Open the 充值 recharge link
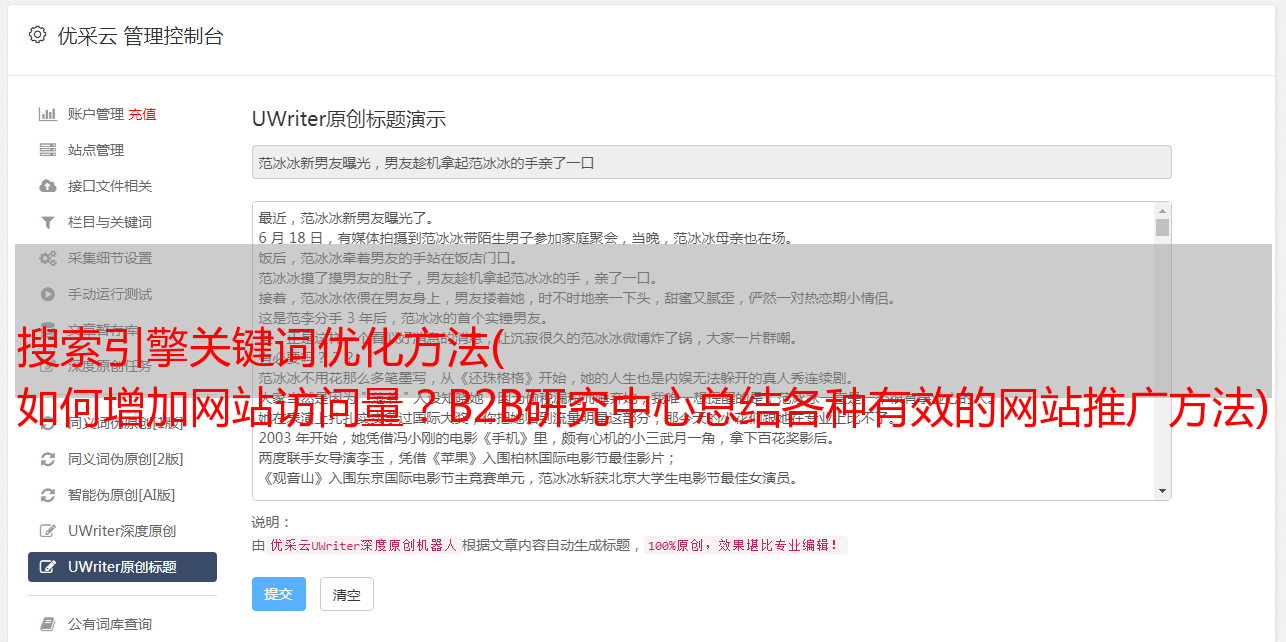 142,114
